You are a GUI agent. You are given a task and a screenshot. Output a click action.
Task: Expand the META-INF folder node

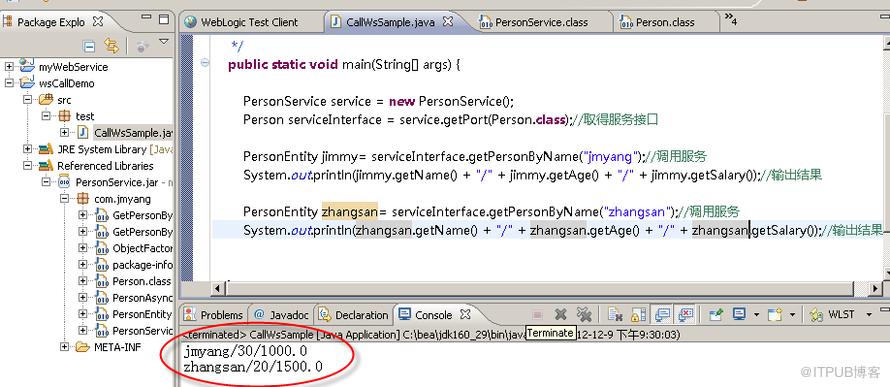point(64,346)
